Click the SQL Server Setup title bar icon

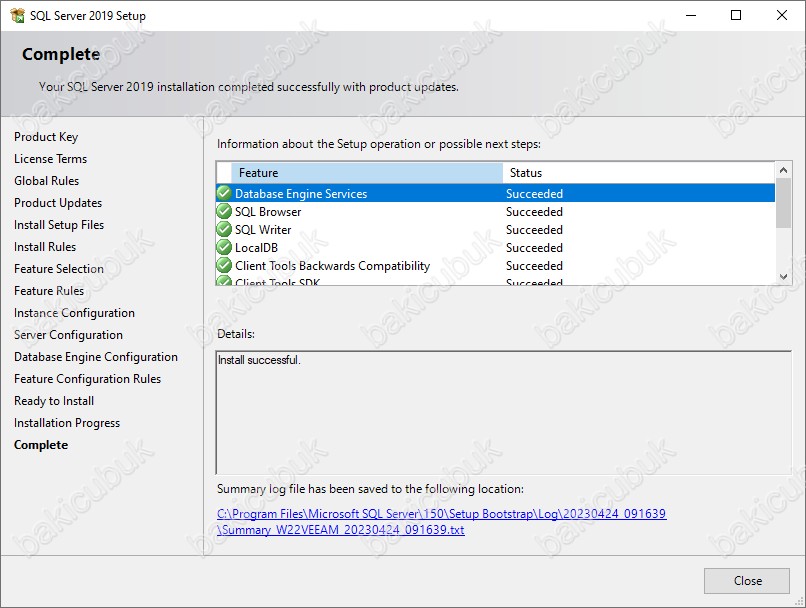click(x=17, y=15)
